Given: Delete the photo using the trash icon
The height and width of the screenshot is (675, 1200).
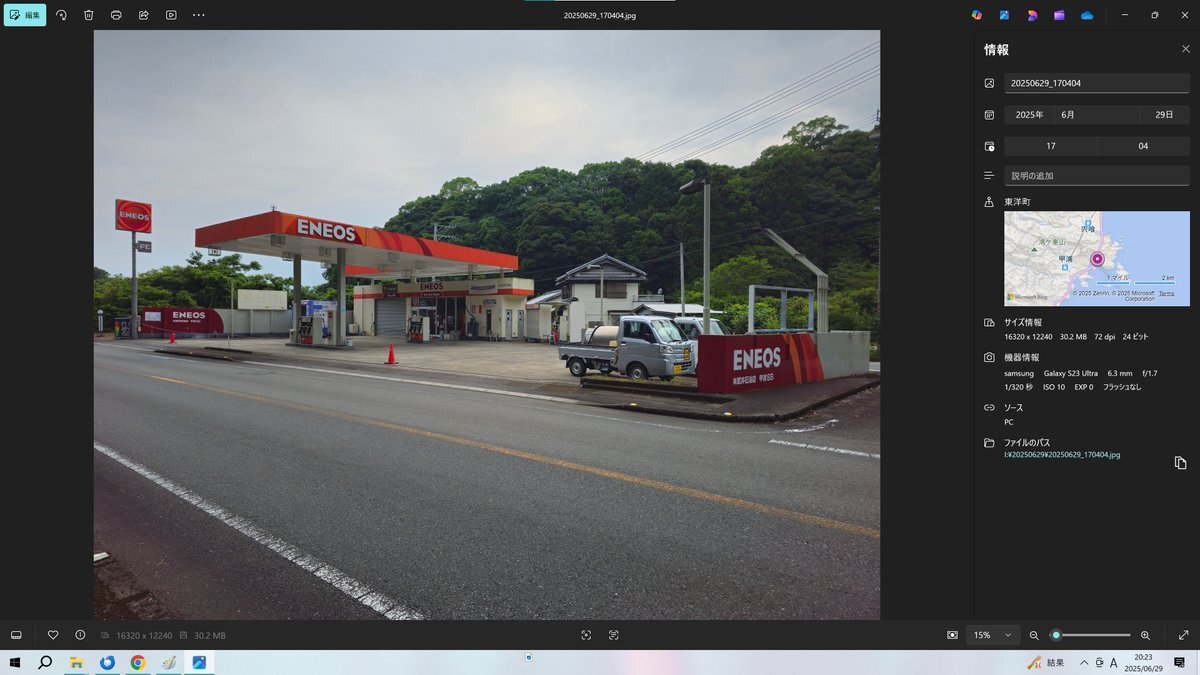Looking at the screenshot, I should pyautogui.click(x=89, y=15).
